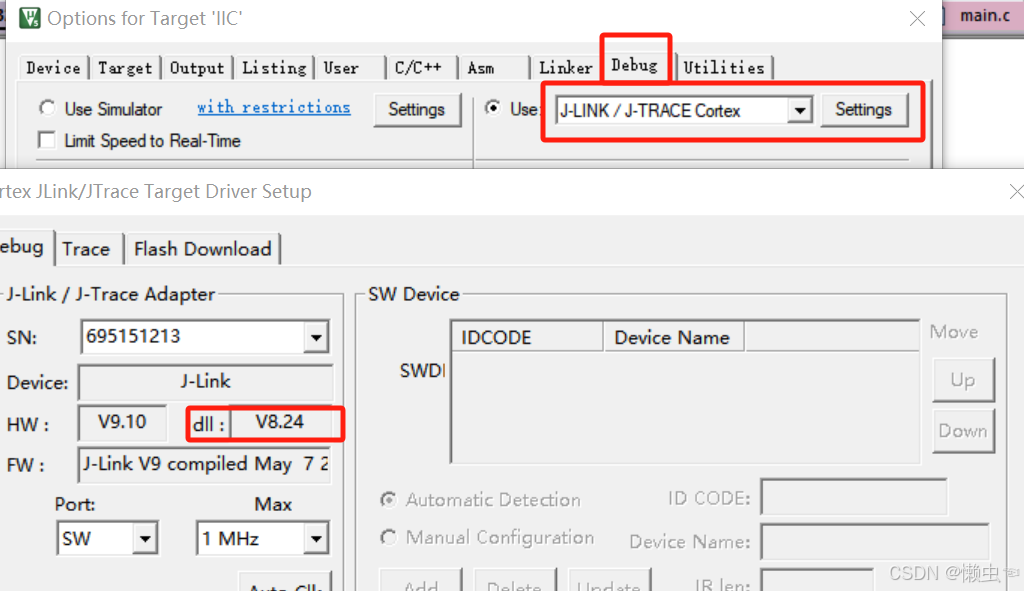Close the Options for Target 'IIC' dialog
The width and height of the screenshot is (1024, 591).
pyautogui.click(x=918, y=18)
